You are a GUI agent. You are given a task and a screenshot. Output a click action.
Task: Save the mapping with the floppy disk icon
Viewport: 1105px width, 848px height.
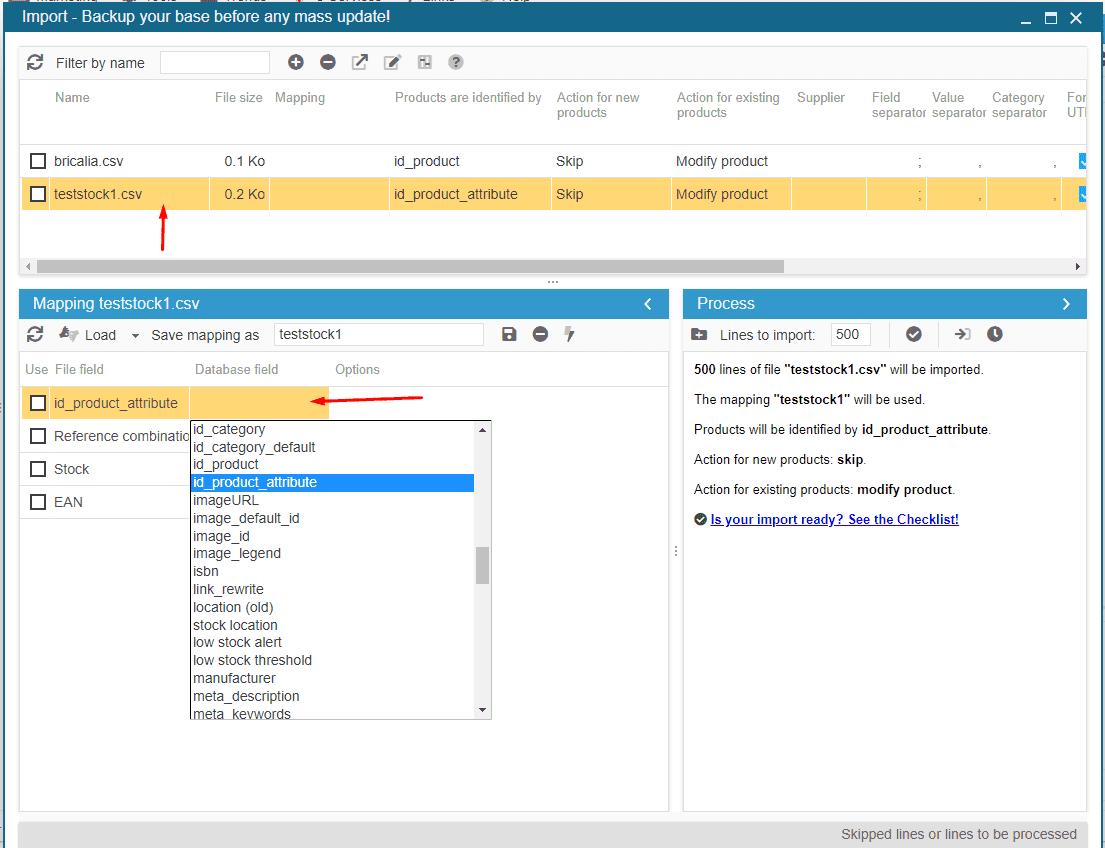[509, 334]
